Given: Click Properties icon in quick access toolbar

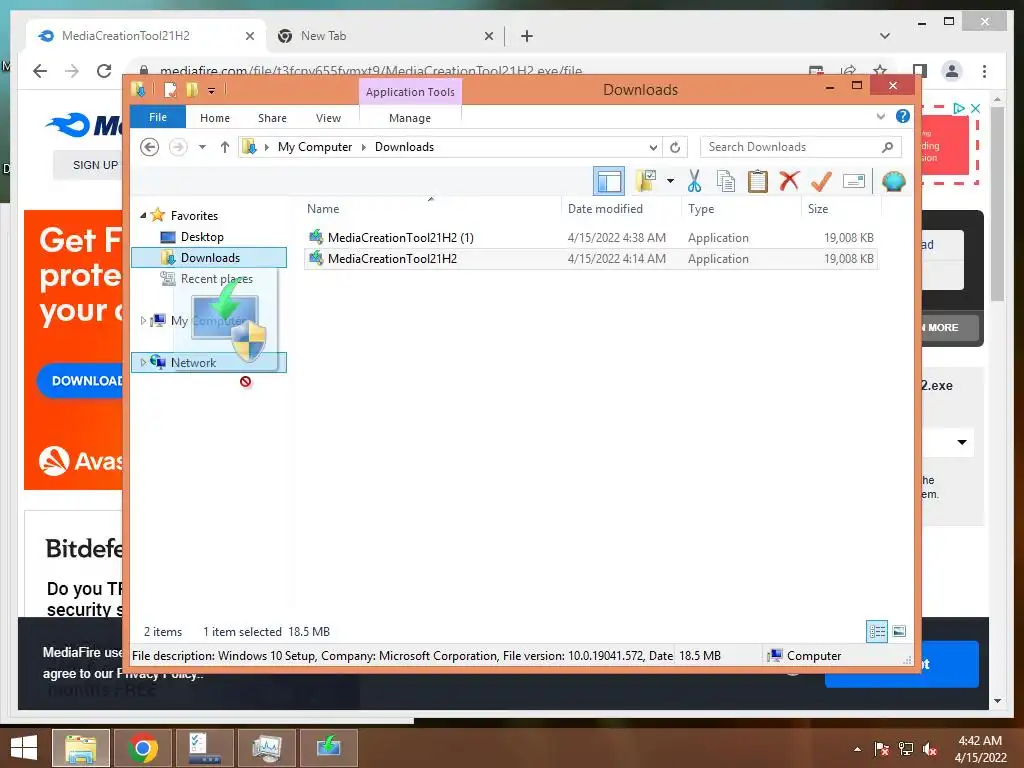Looking at the screenshot, I should (170, 89).
